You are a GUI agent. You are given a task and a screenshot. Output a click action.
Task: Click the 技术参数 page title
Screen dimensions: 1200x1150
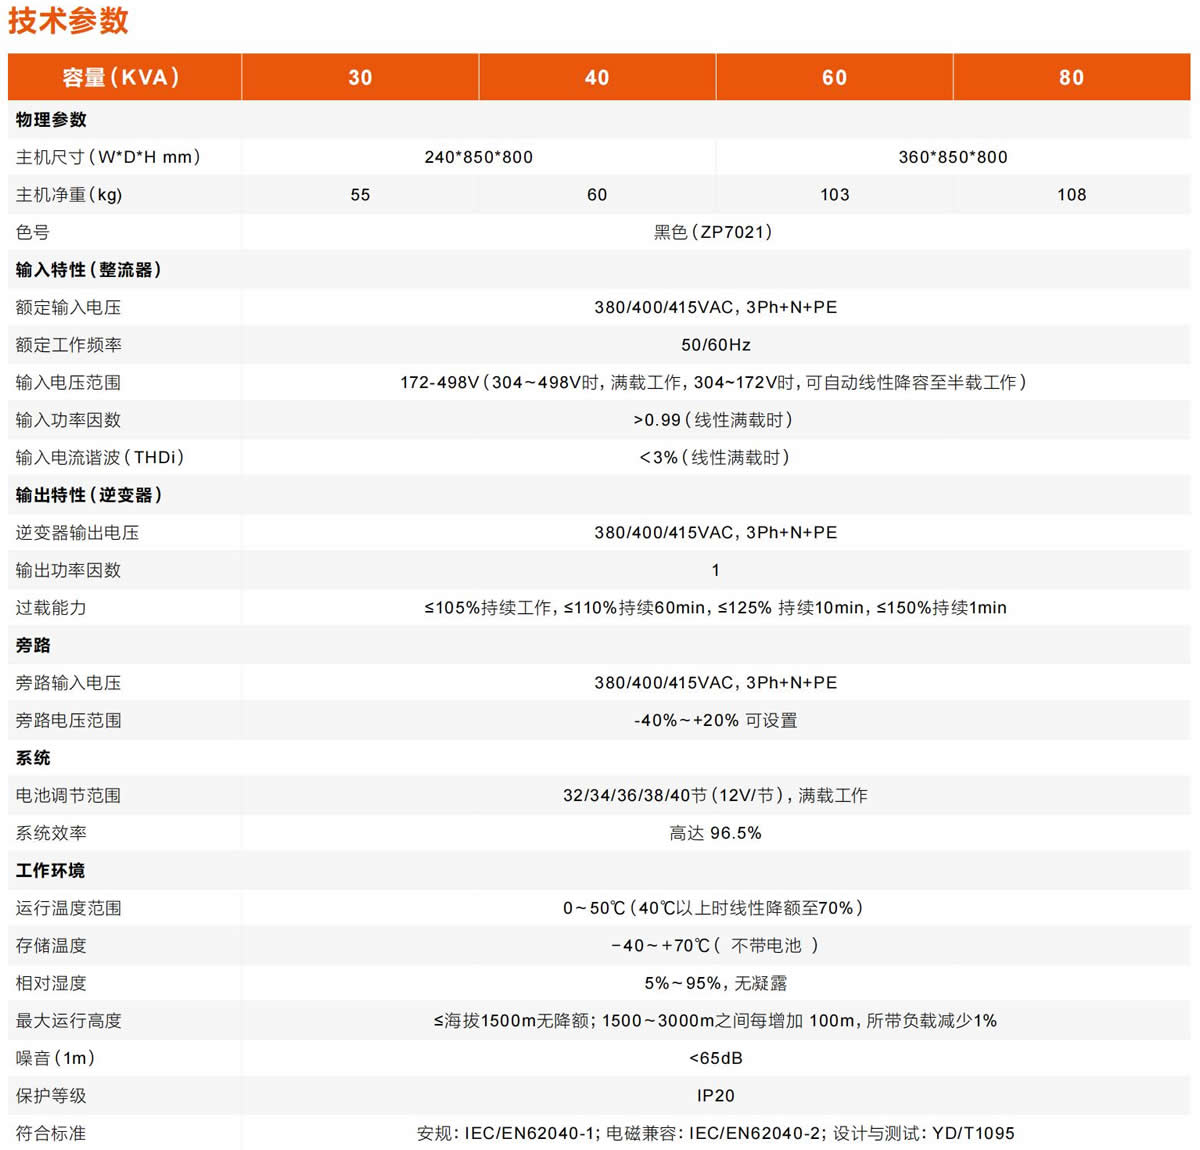click(68, 21)
